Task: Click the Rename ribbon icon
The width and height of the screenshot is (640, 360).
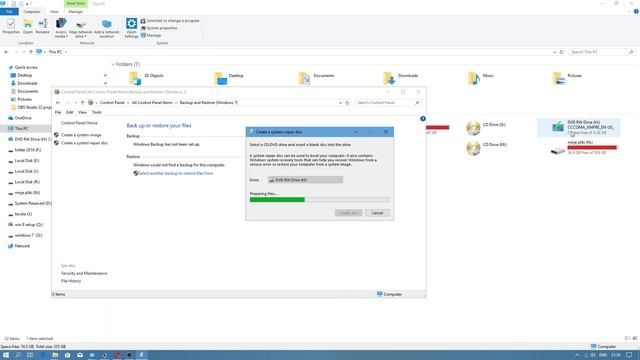Action: point(42,27)
